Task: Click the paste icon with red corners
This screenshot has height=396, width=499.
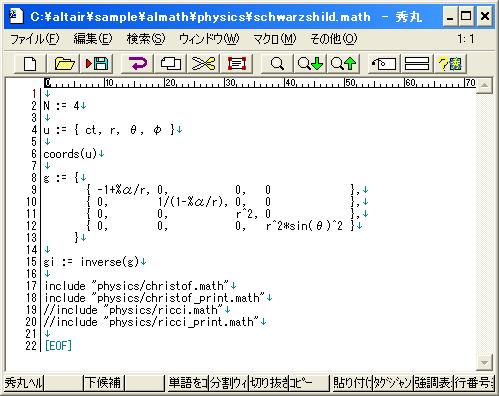Action: click(x=237, y=64)
